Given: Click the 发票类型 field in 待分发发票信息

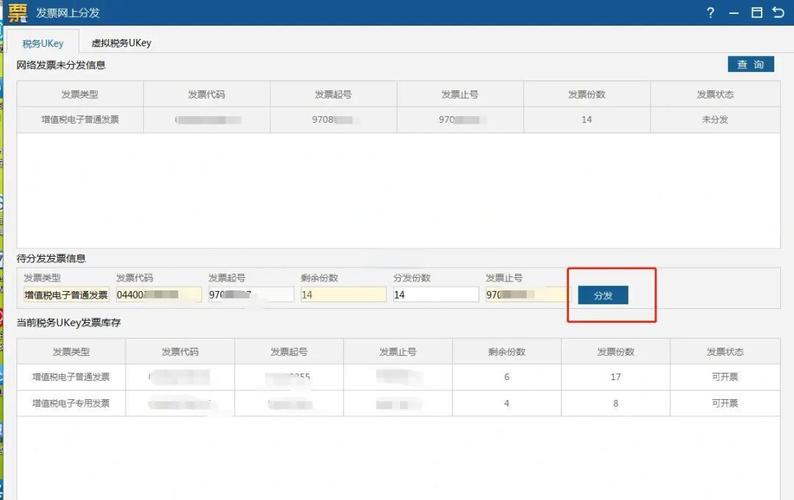Looking at the screenshot, I should 66,295.
